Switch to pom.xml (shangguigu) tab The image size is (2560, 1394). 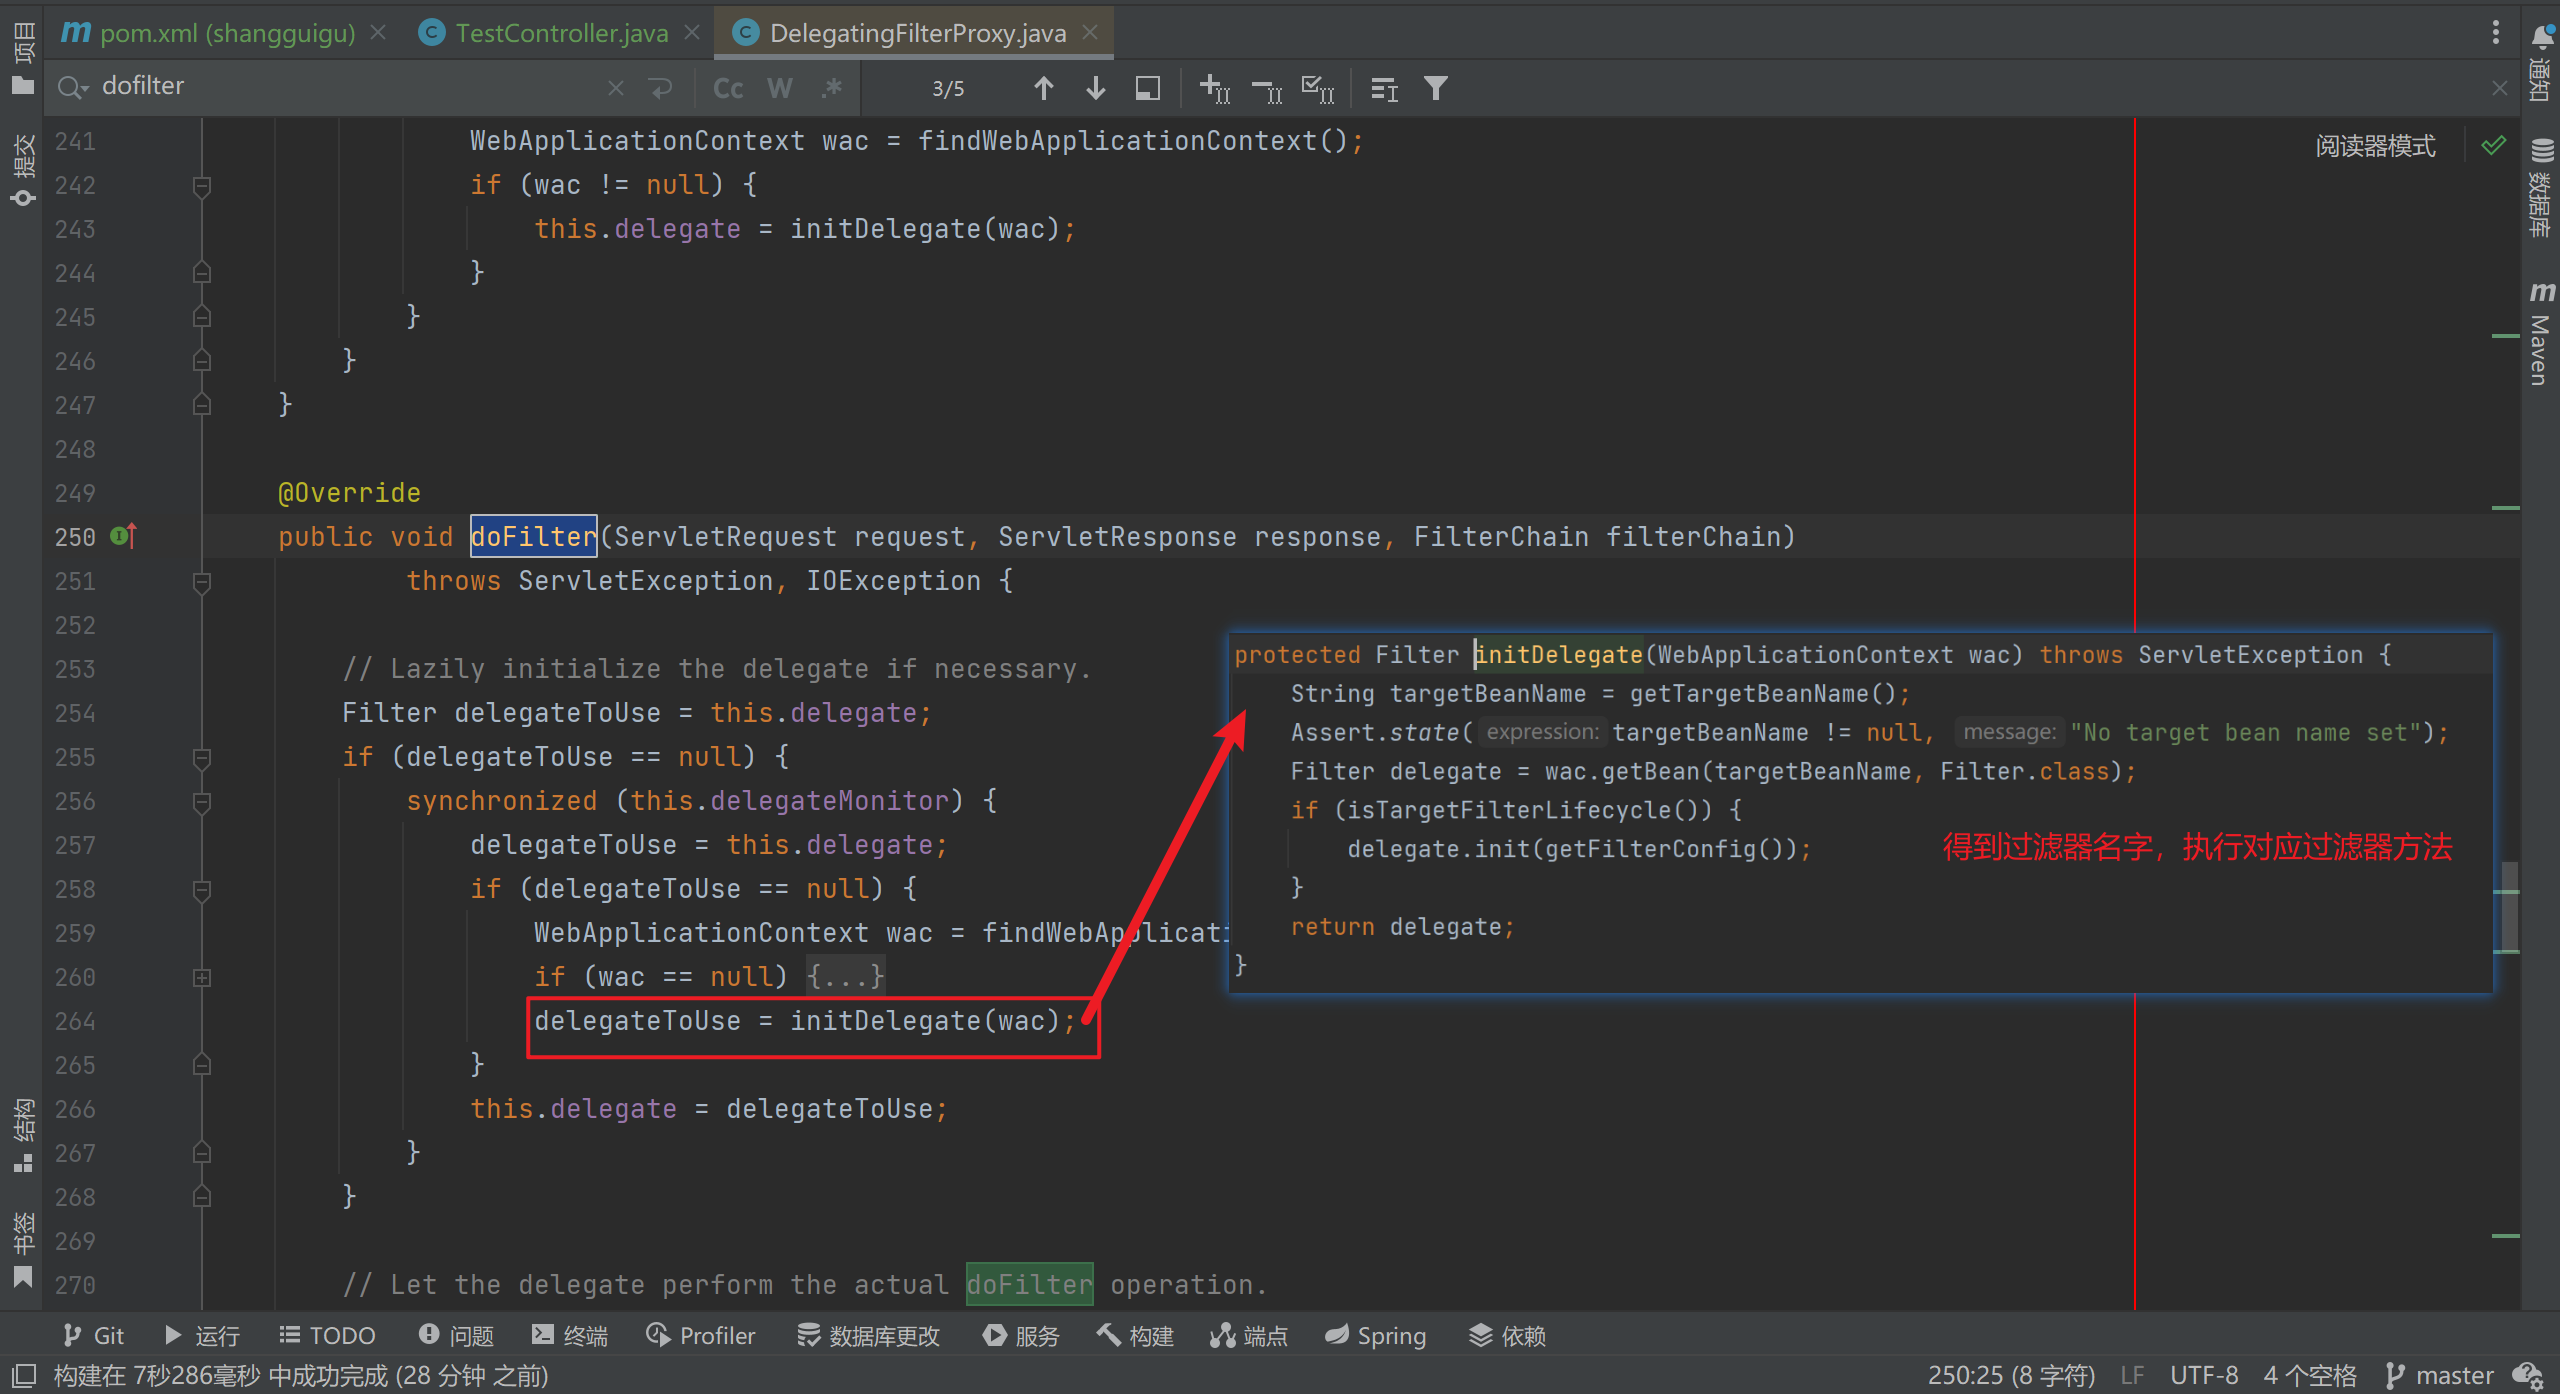226,33
